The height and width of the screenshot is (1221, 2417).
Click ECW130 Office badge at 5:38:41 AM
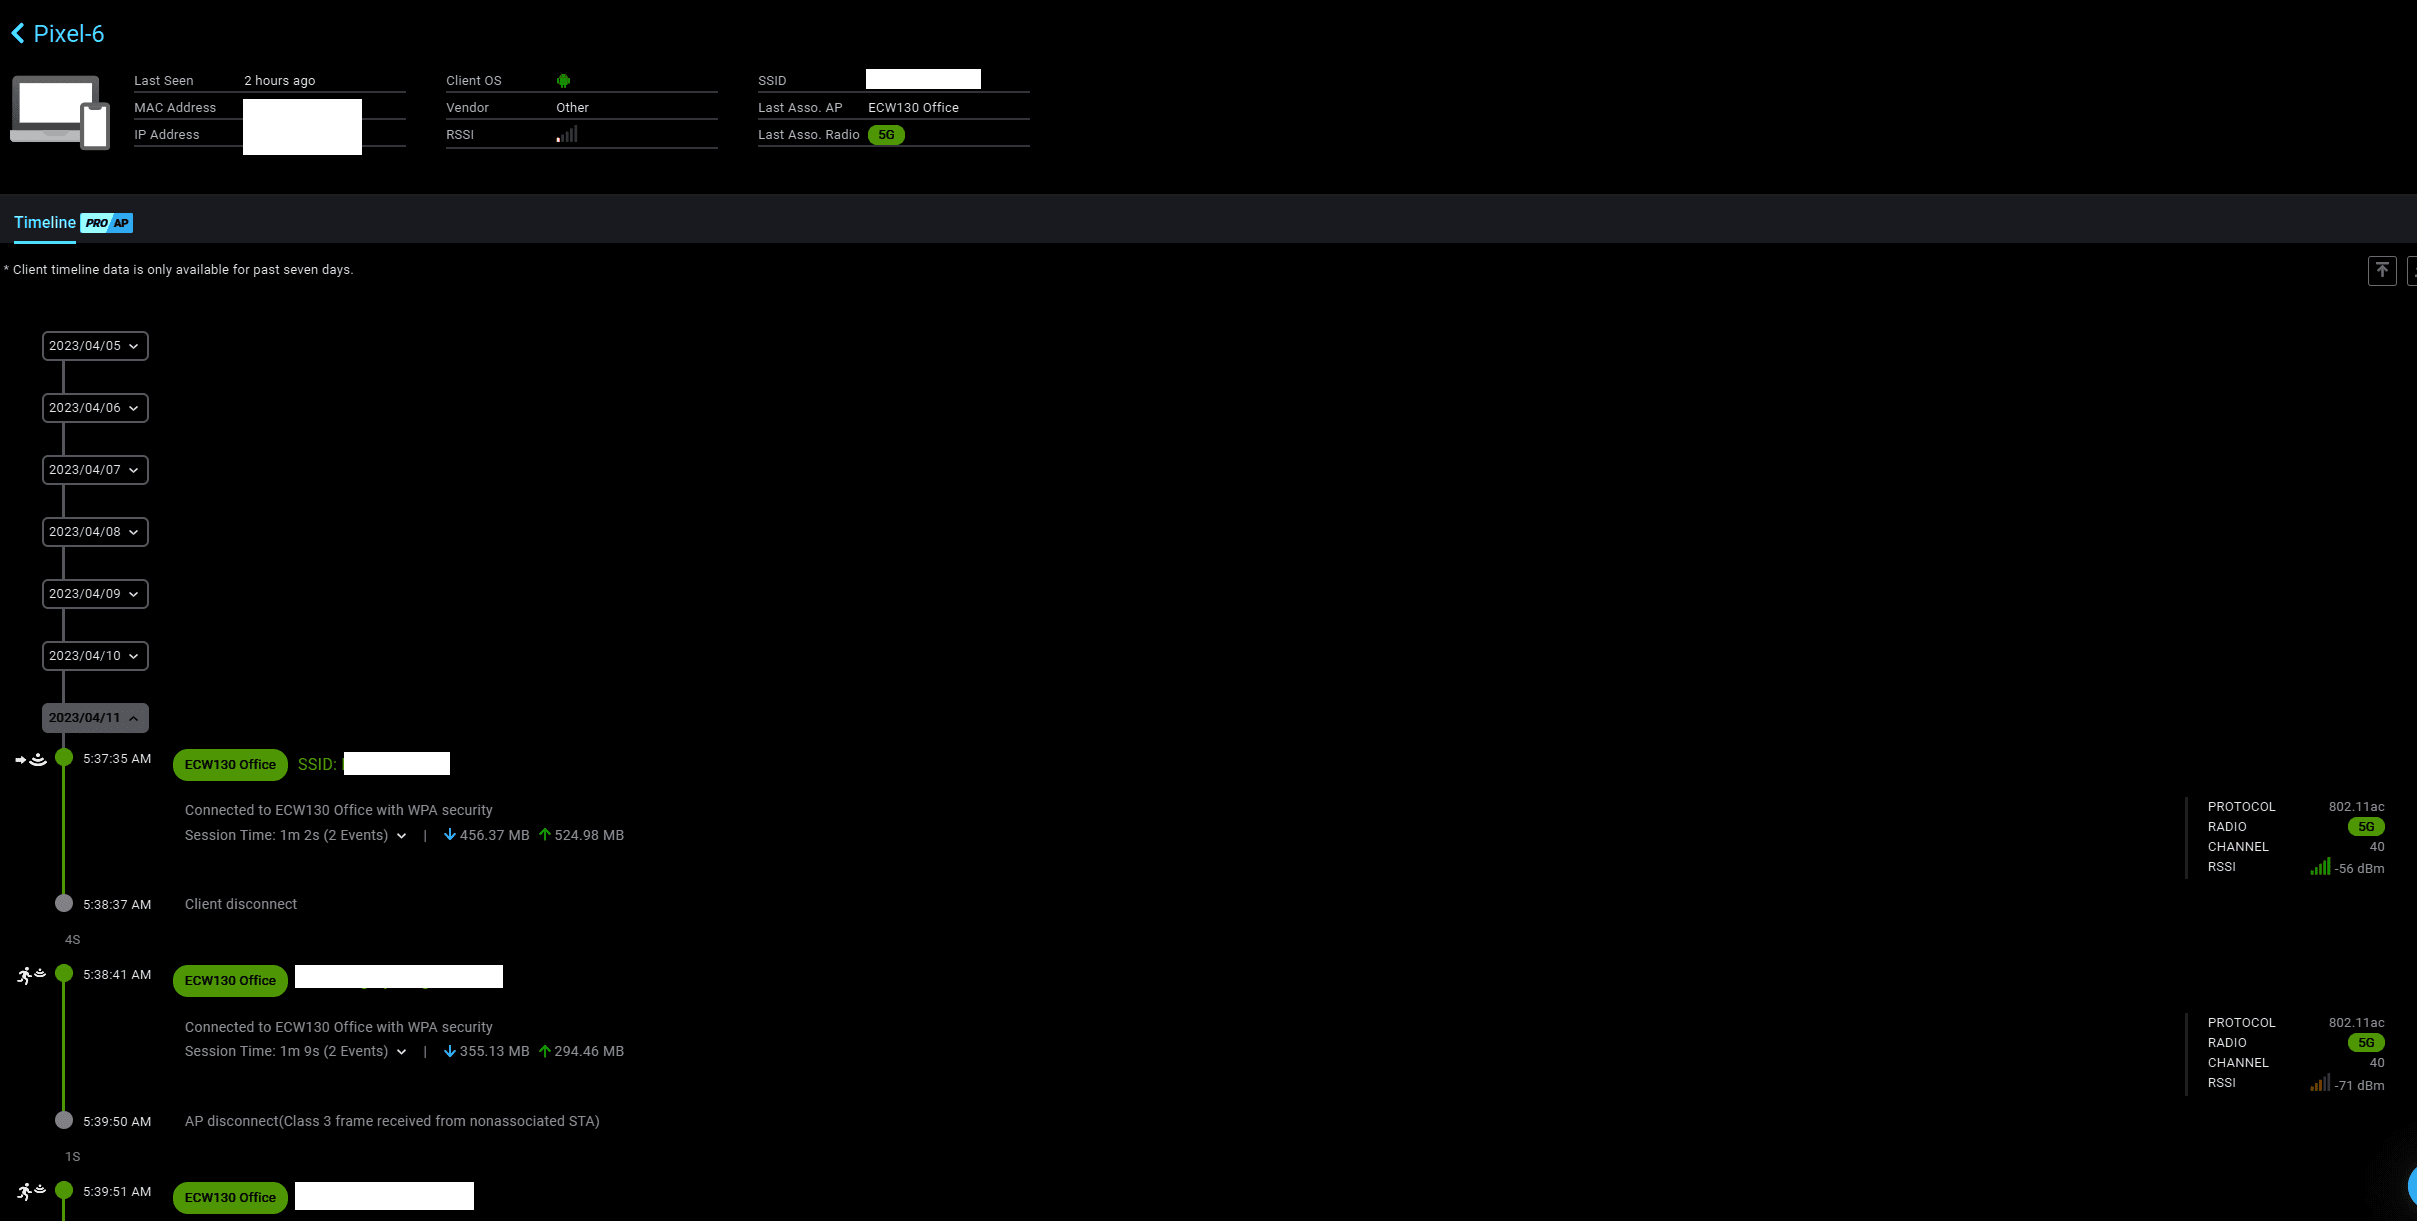[230, 981]
